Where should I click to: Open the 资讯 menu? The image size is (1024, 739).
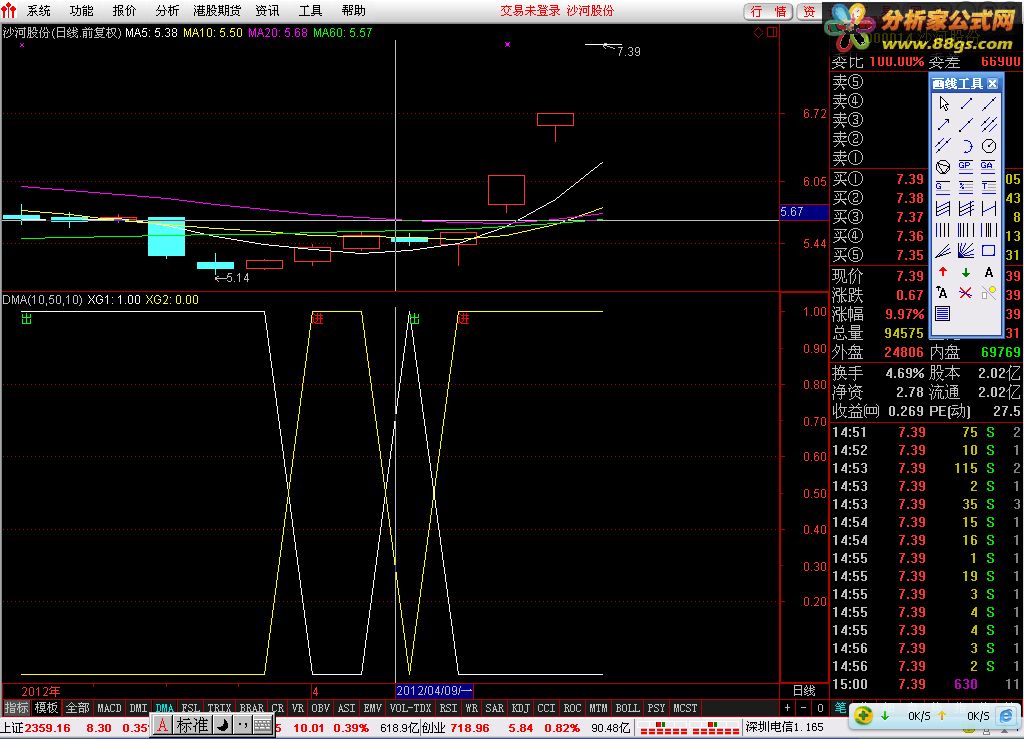(x=267, y=10)
